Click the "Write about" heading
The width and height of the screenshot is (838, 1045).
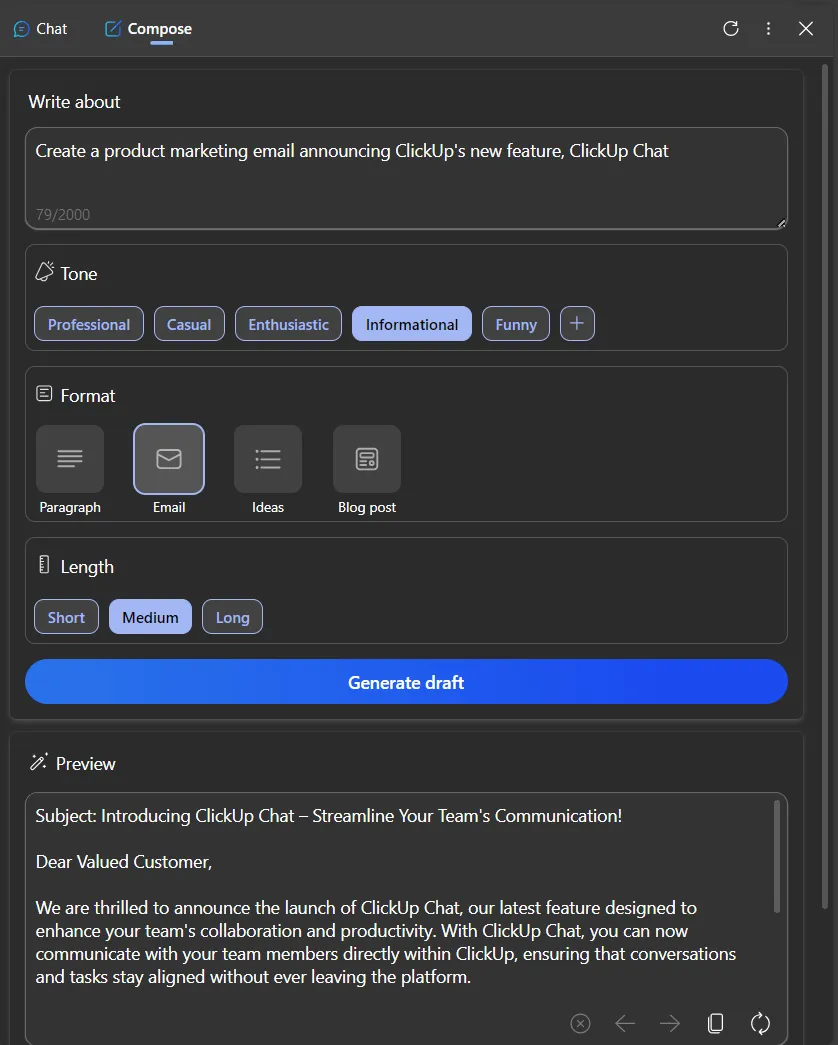click(x=74, y=102)
